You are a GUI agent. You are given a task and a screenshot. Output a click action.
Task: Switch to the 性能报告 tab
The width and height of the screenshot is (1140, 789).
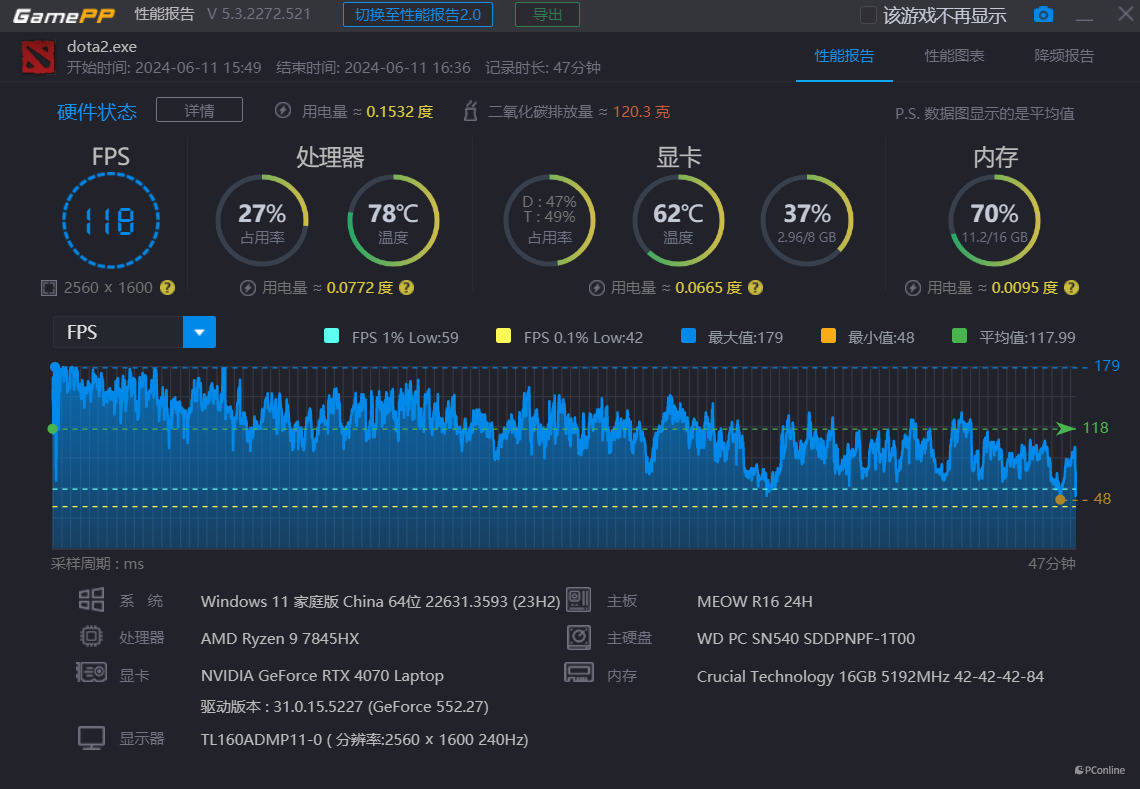point(844,56)
